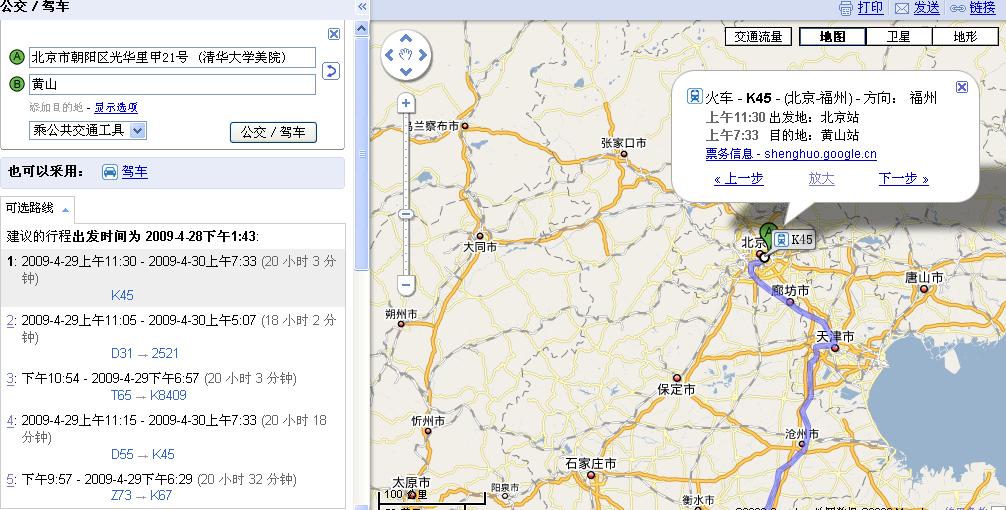Click the sidebar scrollbar up arrow
Image resolution: width=1006 pixels, height=510 pixels.
(x=362, y=28)
